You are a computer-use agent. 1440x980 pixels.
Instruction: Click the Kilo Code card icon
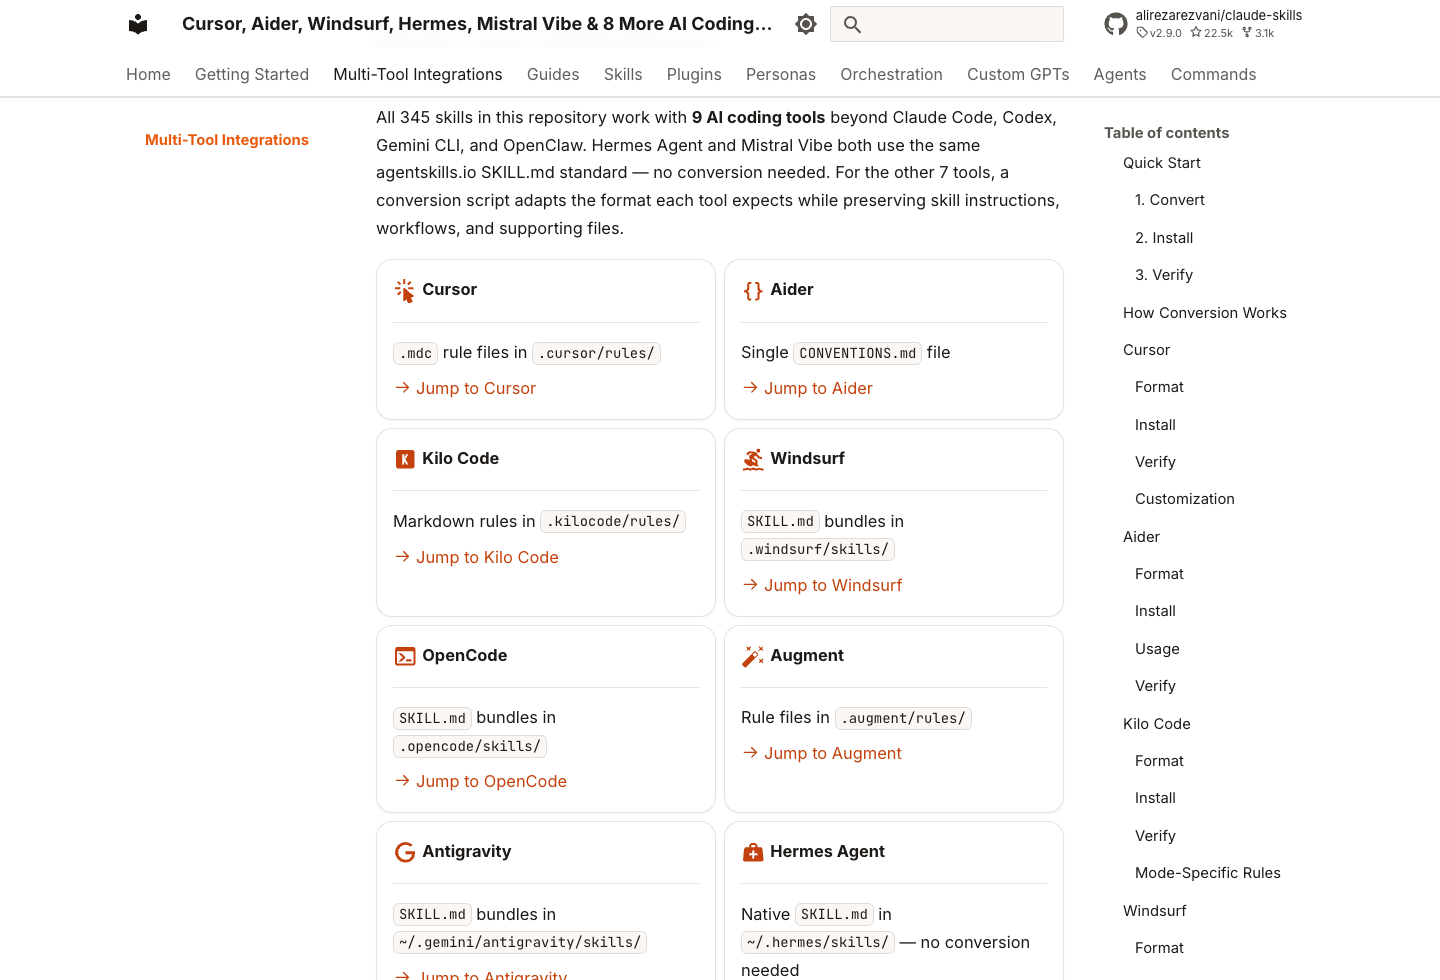point(404,459)
